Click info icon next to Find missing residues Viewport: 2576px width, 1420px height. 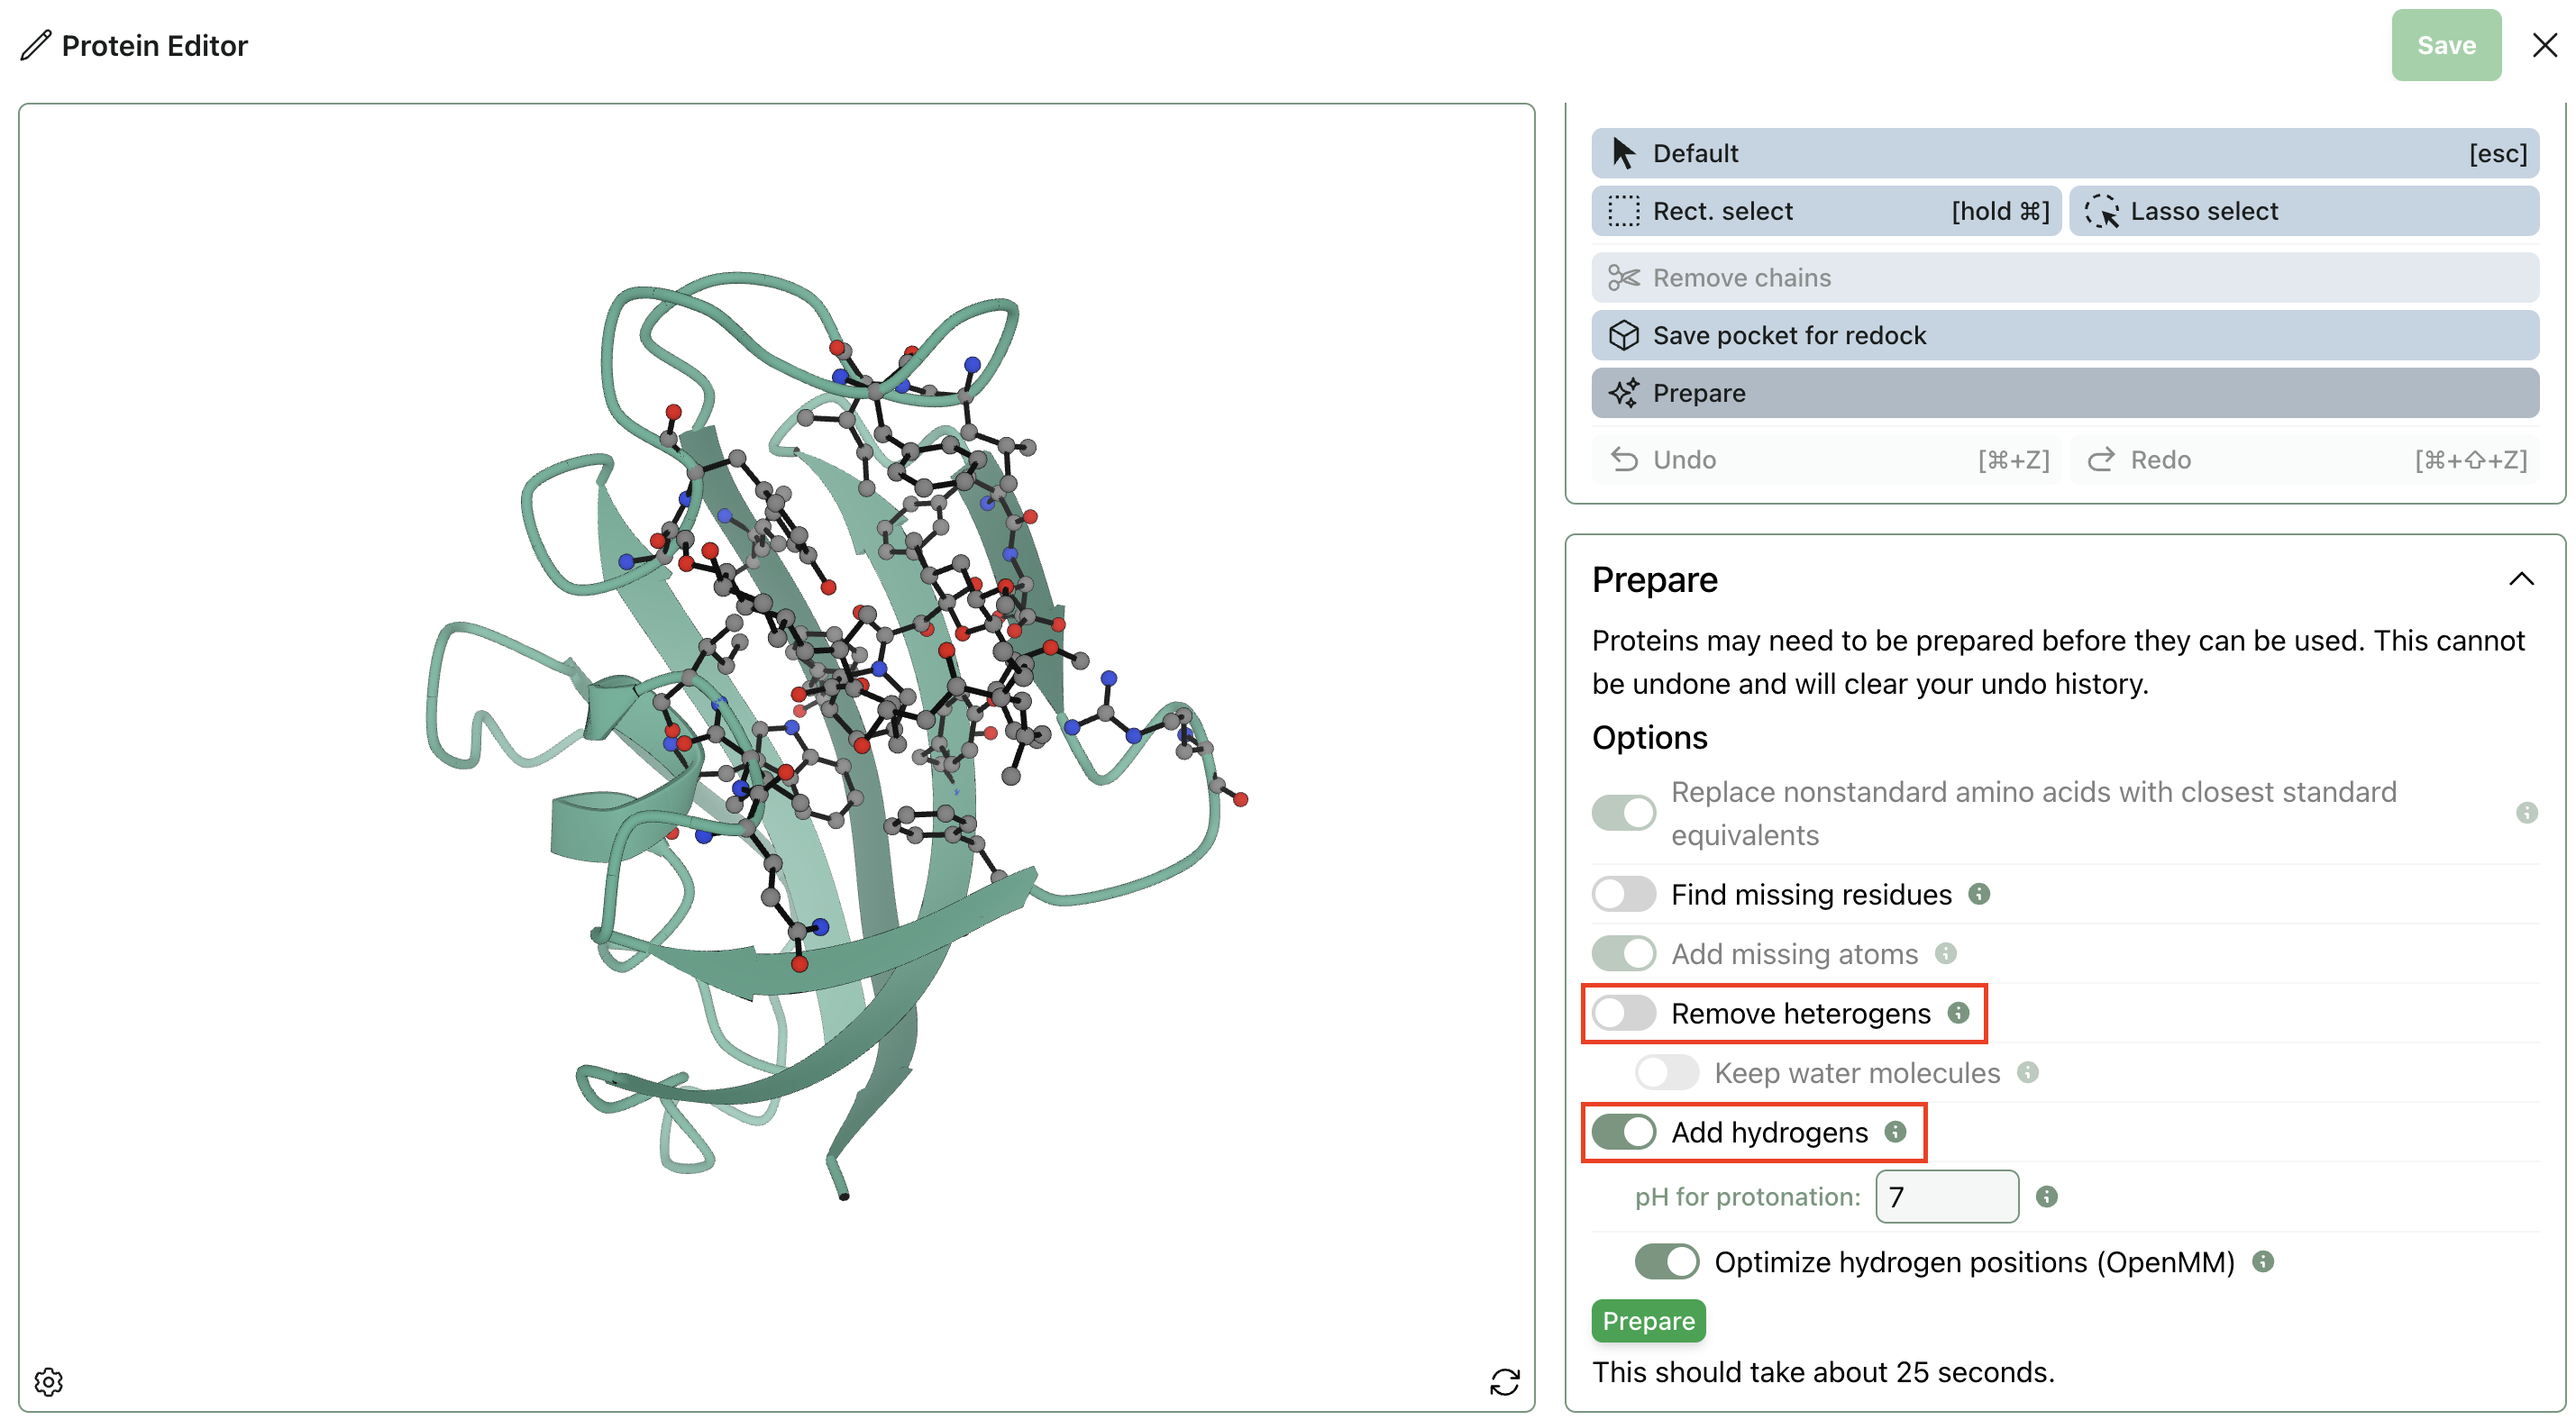pyautogui.click(x=1978, y=893)
